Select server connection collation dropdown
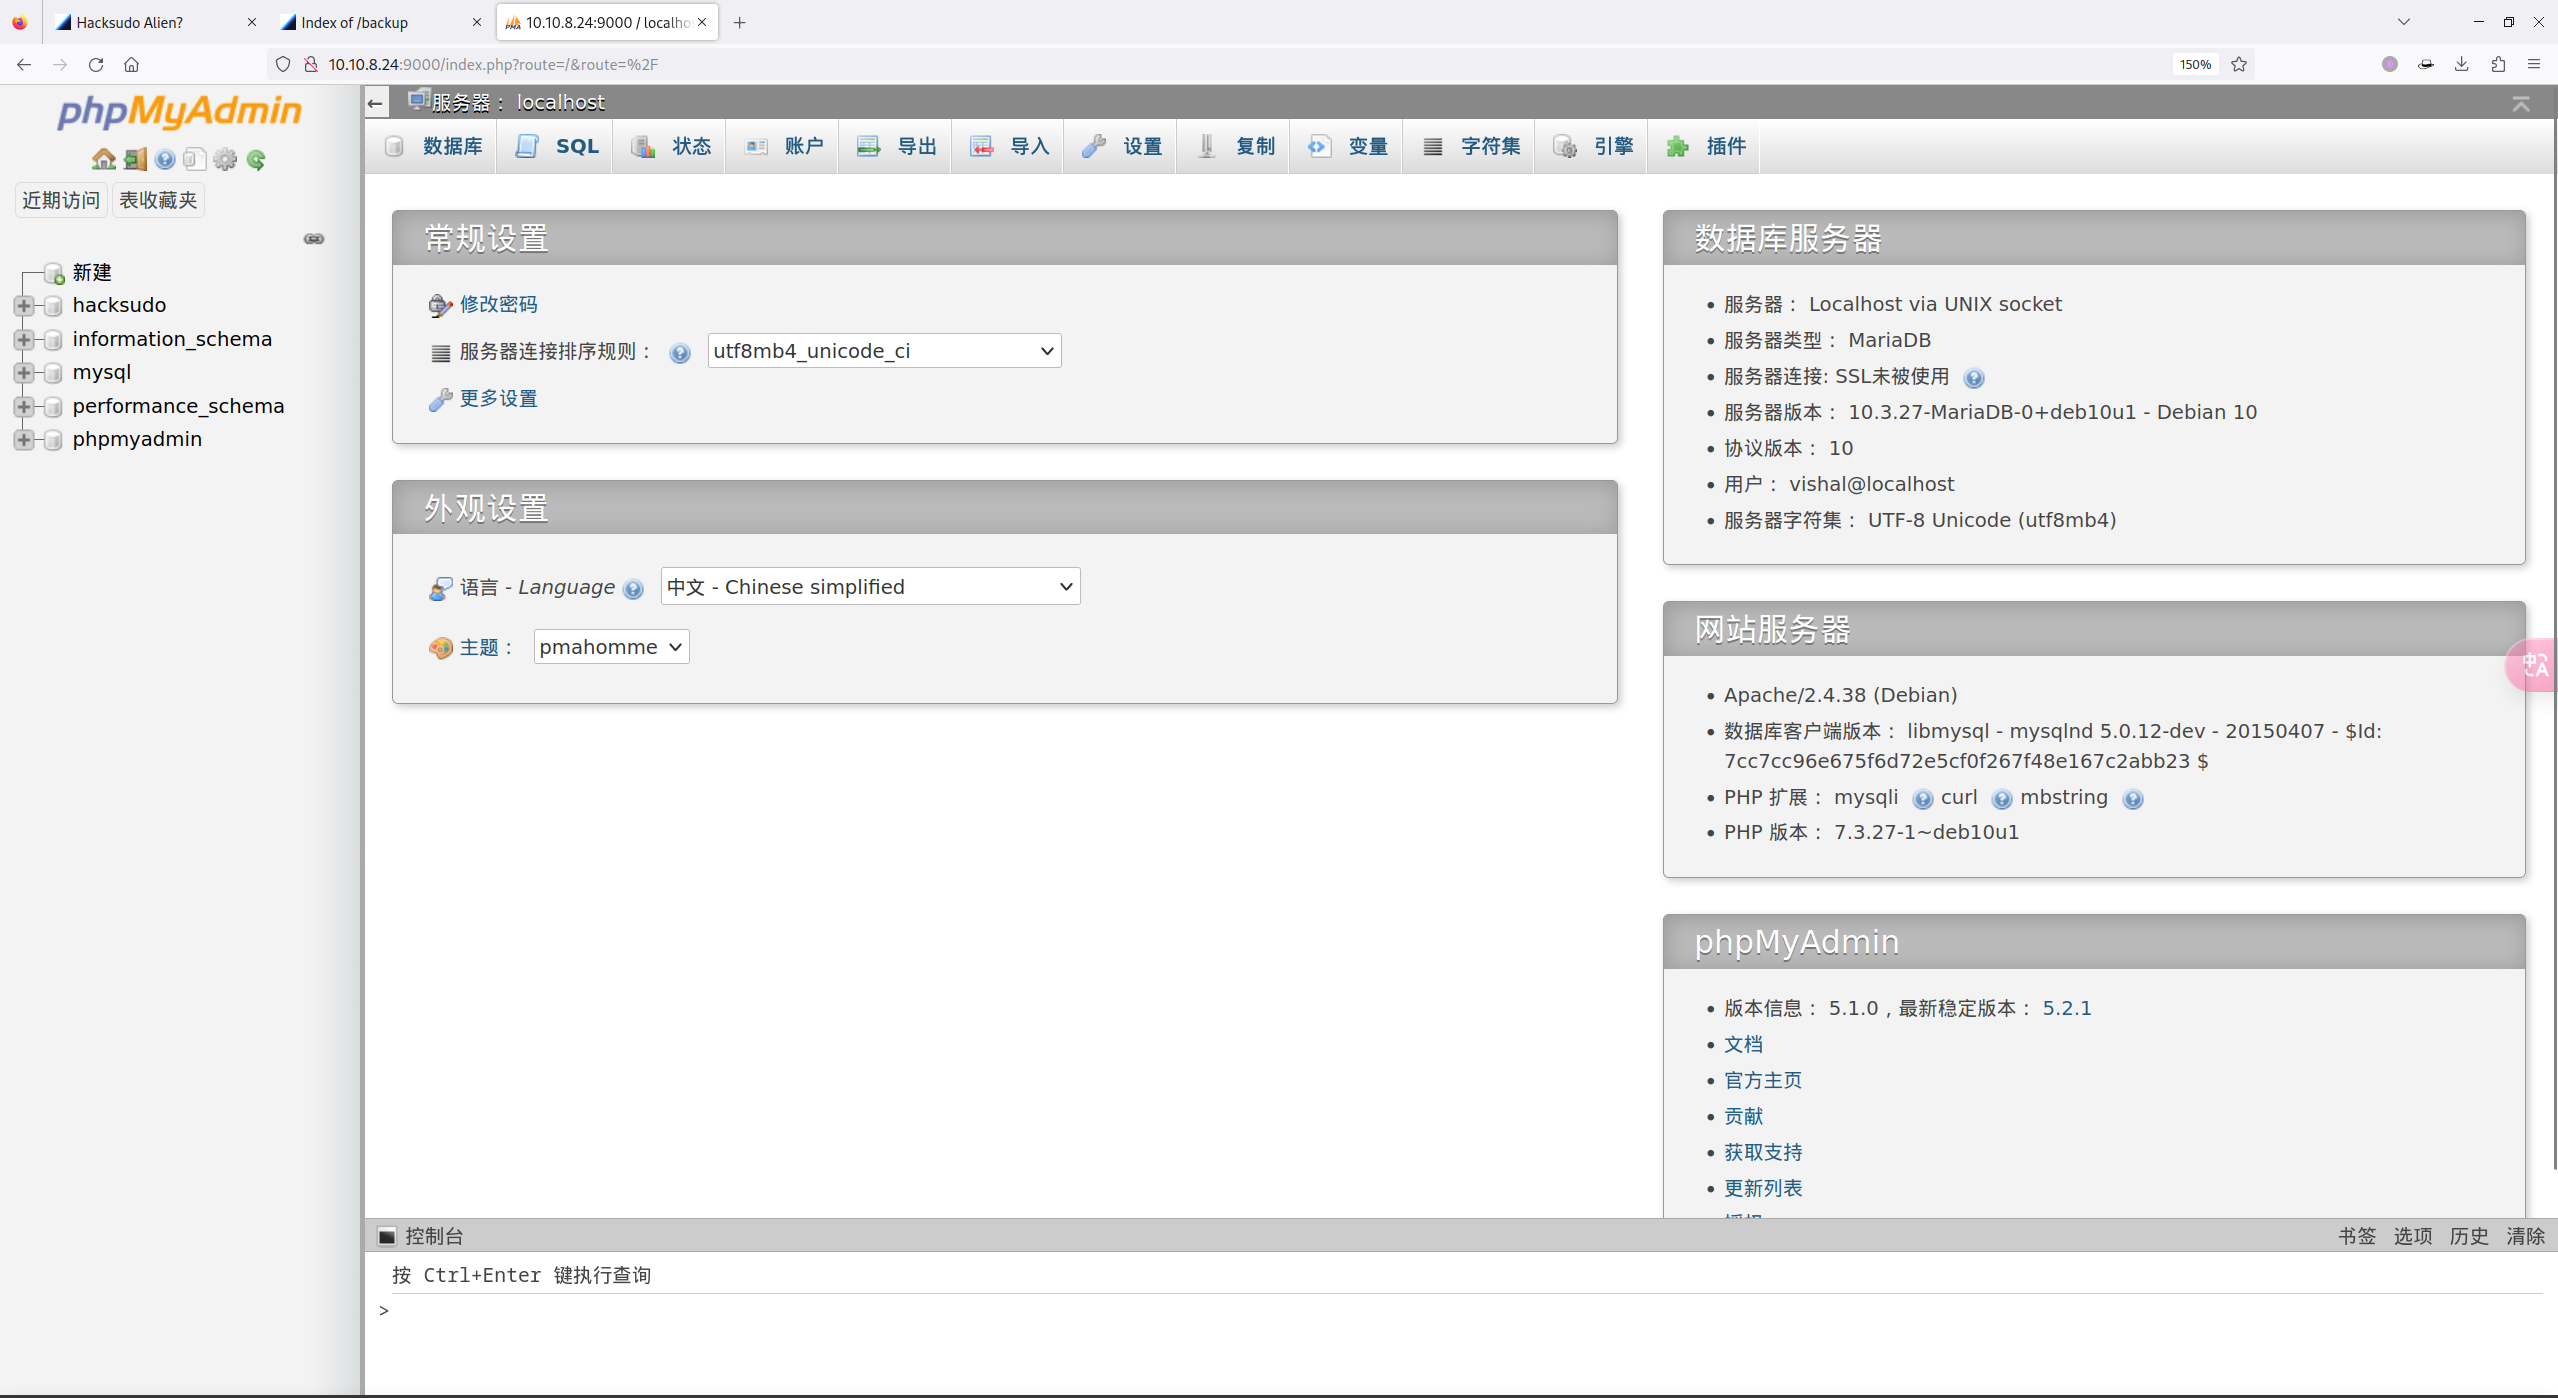This screenshot has width=2558, height=1398. pyautogui.click(x=880, y=351)
